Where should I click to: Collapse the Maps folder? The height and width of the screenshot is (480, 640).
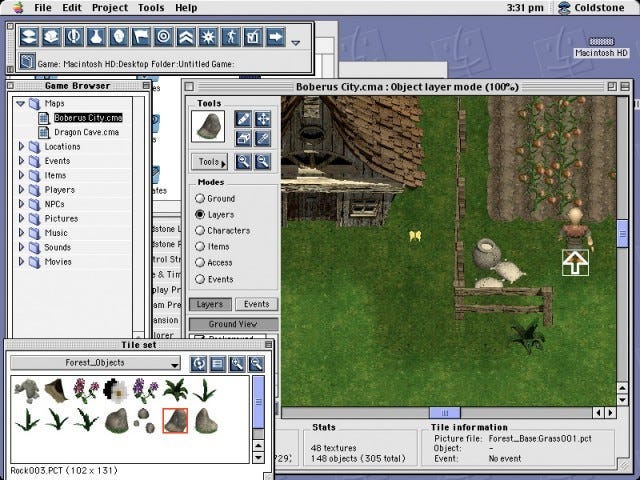point(20,104)
